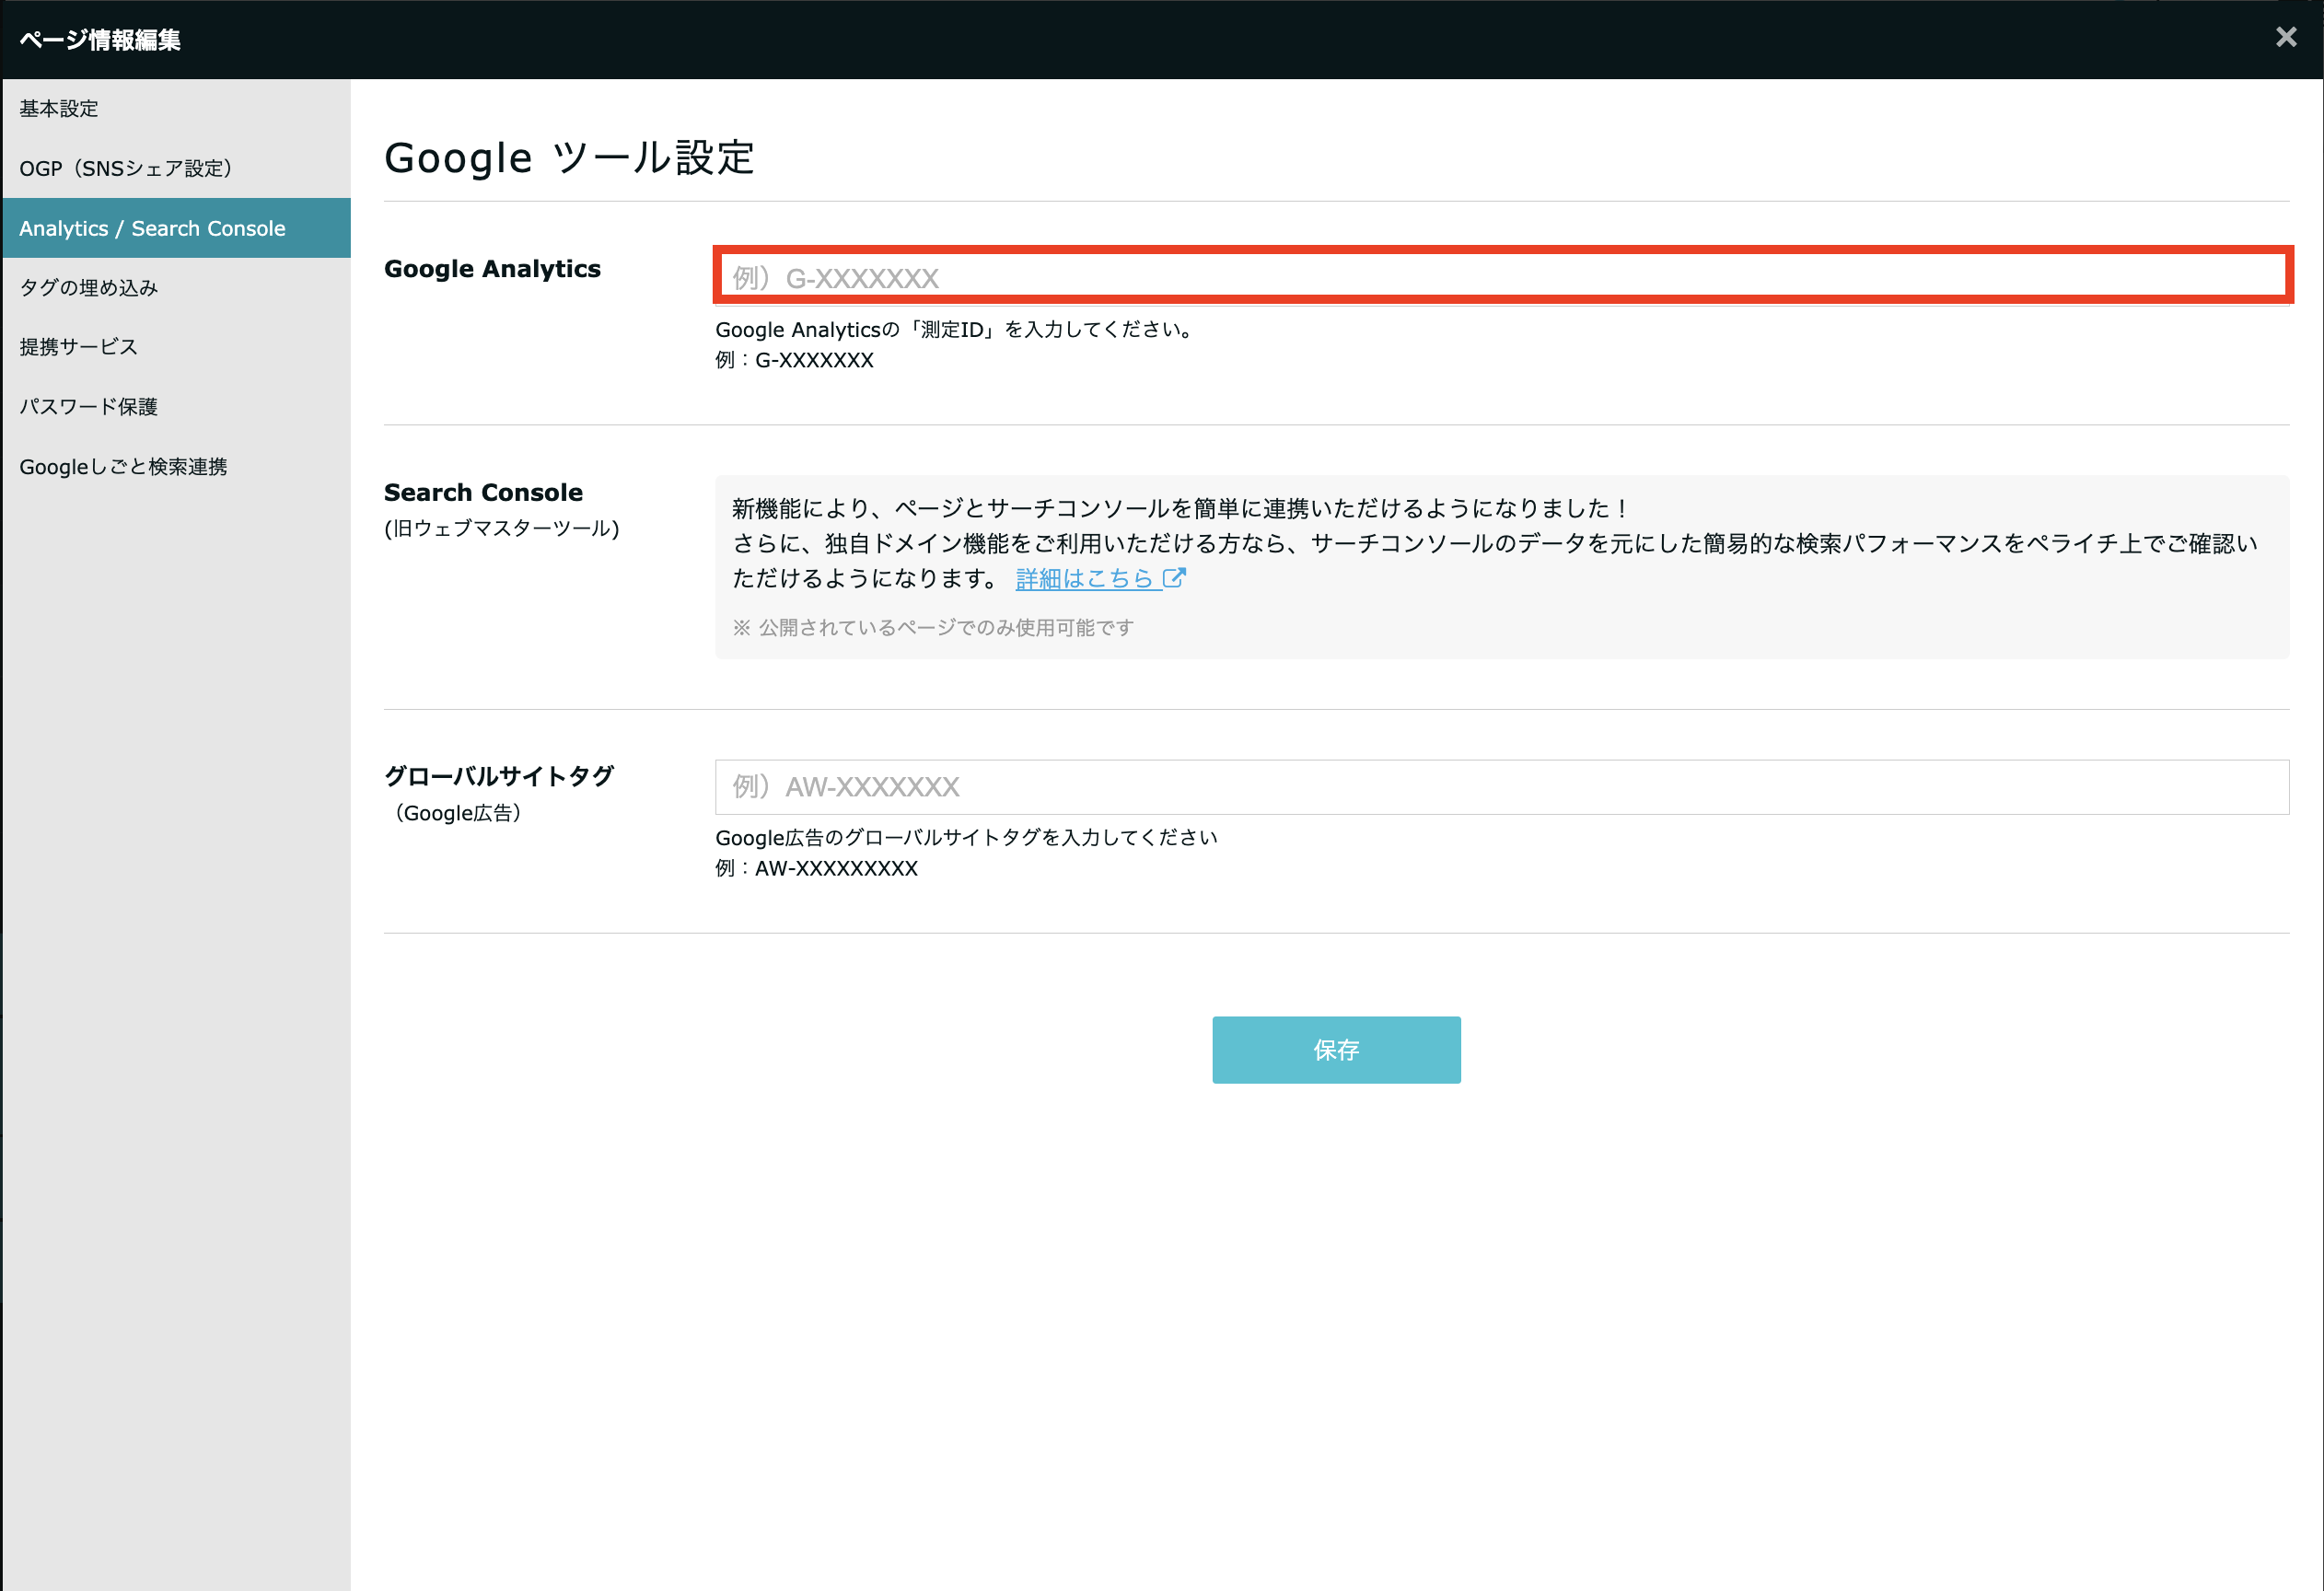Click the Google Analytics label text

(x=493, y=268)
